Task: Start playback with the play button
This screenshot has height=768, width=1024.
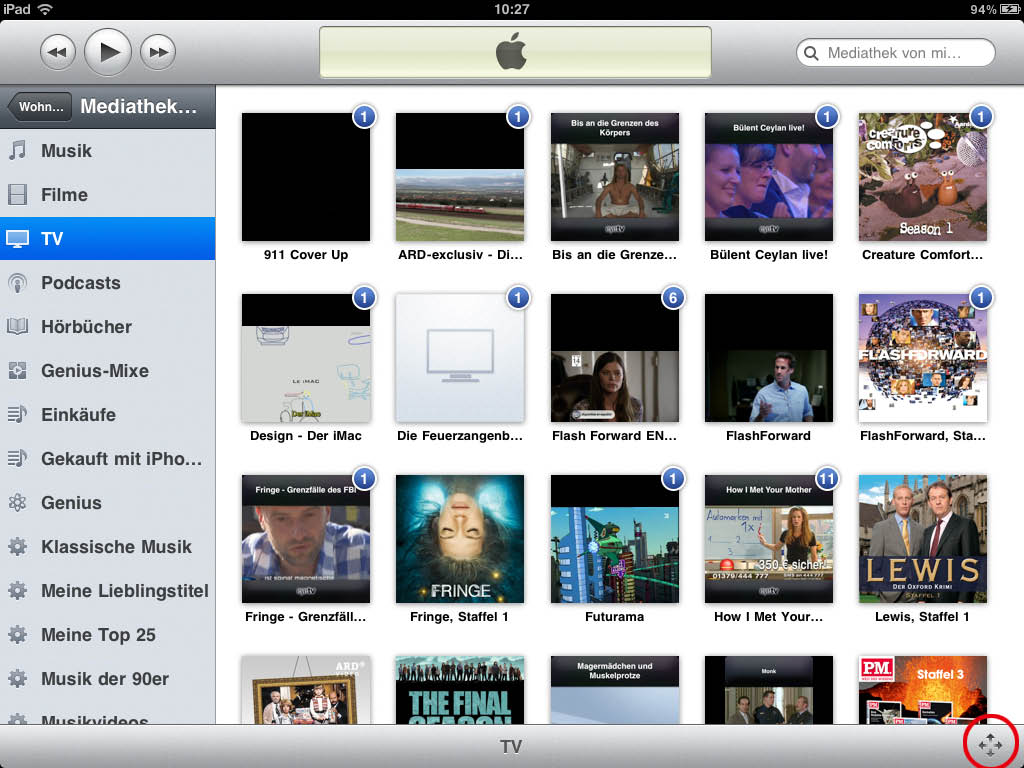Action: pyautogui.click(x=108, y=52)
